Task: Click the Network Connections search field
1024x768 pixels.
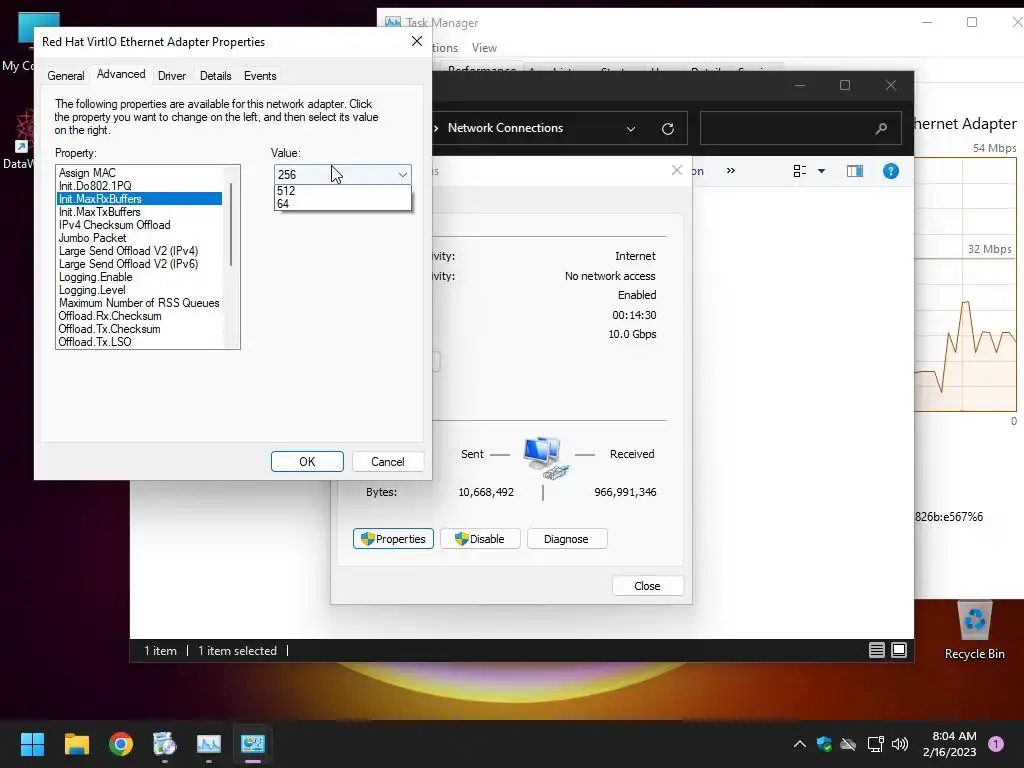Action: point(801,128)
